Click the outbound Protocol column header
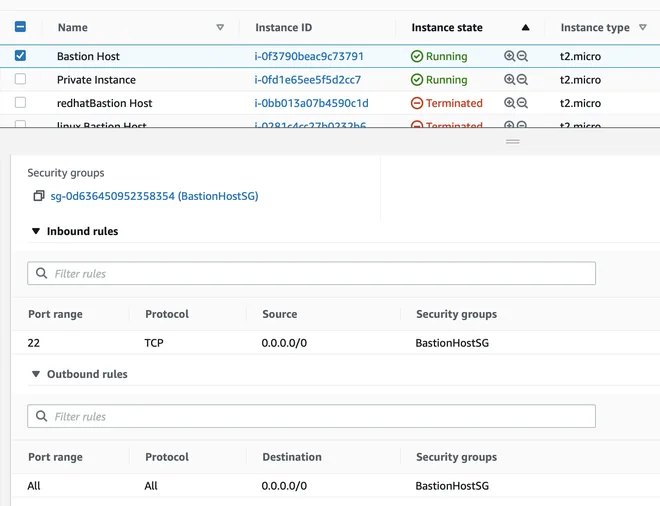660x506 pixels. (167, 457)
